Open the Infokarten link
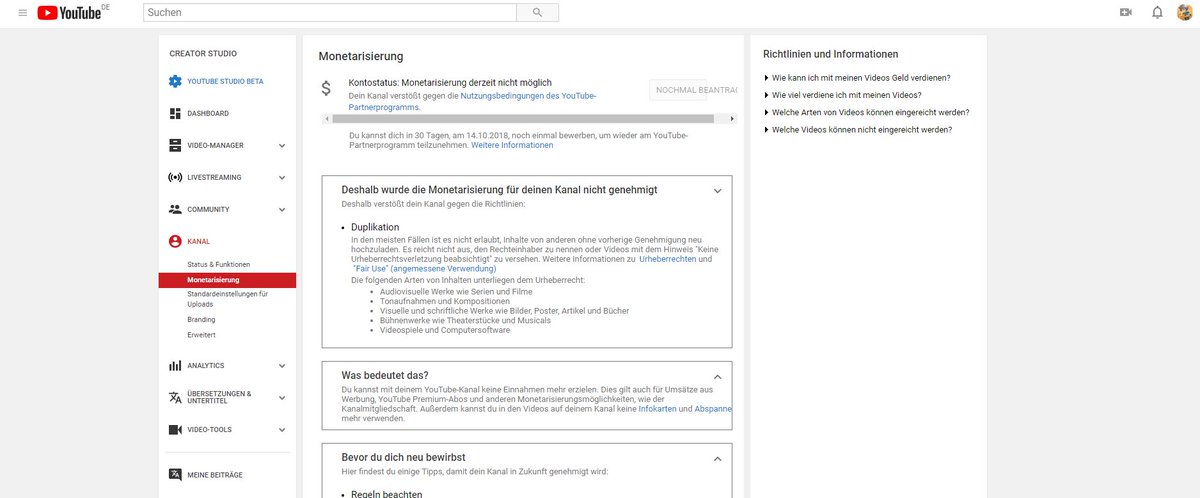The height and width of the screenshot is (498, 1200). tap(657, 409)
